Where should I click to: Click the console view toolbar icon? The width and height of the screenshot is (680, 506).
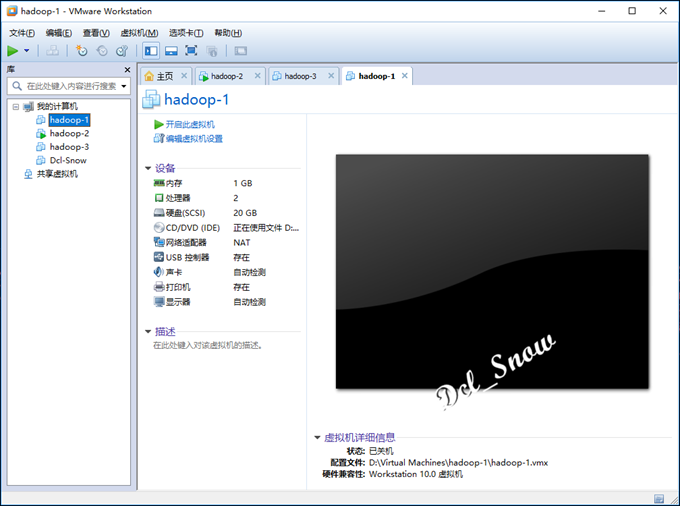tap(241, 51)
